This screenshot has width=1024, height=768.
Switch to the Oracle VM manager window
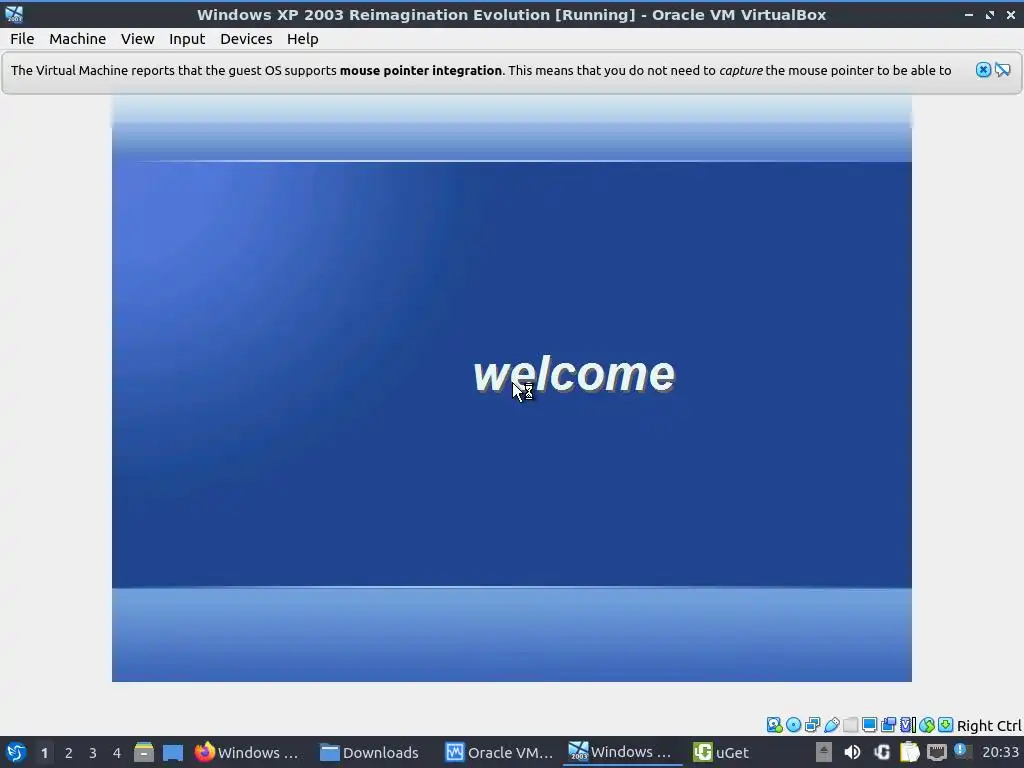499,752
